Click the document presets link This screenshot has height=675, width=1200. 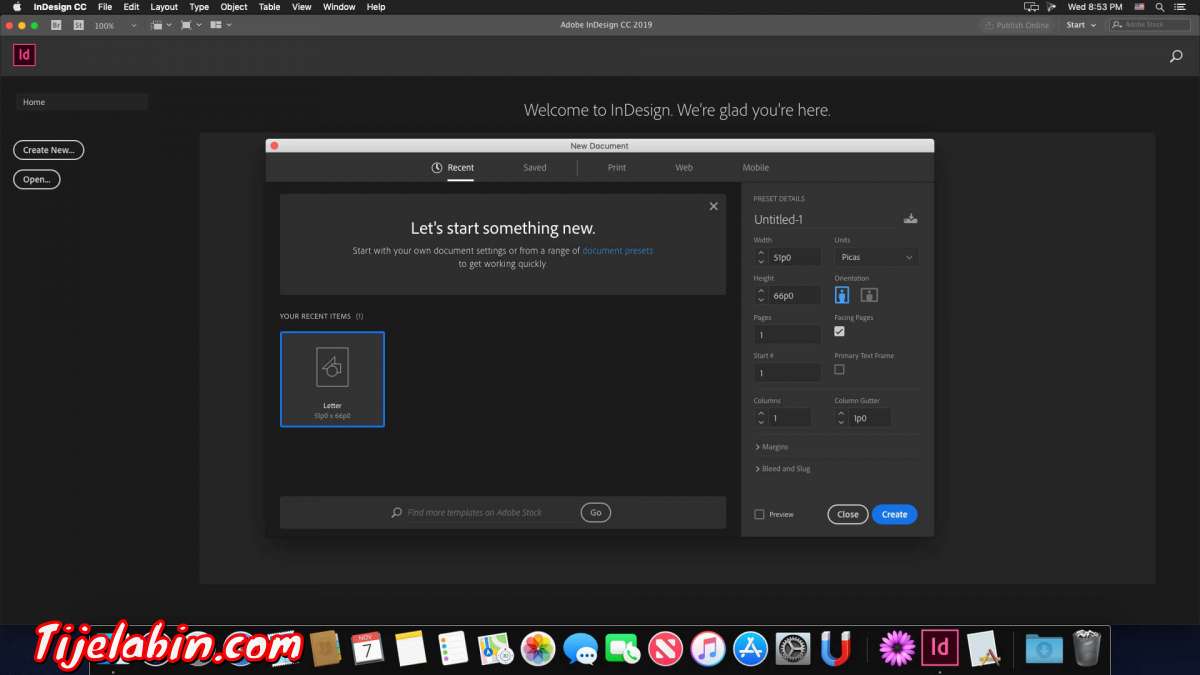click(620, 251)
